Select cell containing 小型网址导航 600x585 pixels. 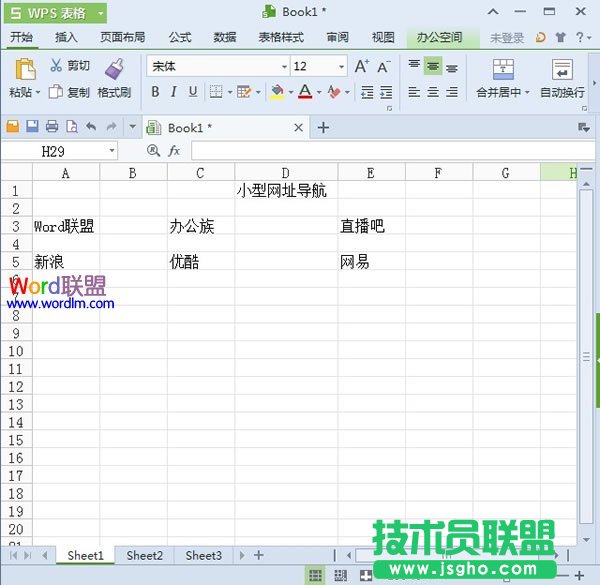(x=286, y=190)
